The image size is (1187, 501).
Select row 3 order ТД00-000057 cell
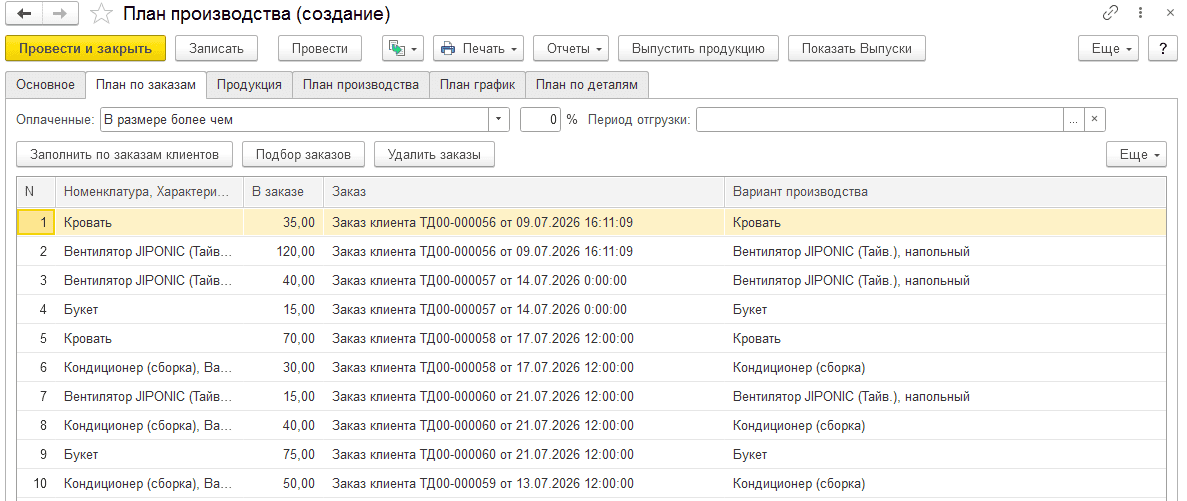click(x=524, y=281)
